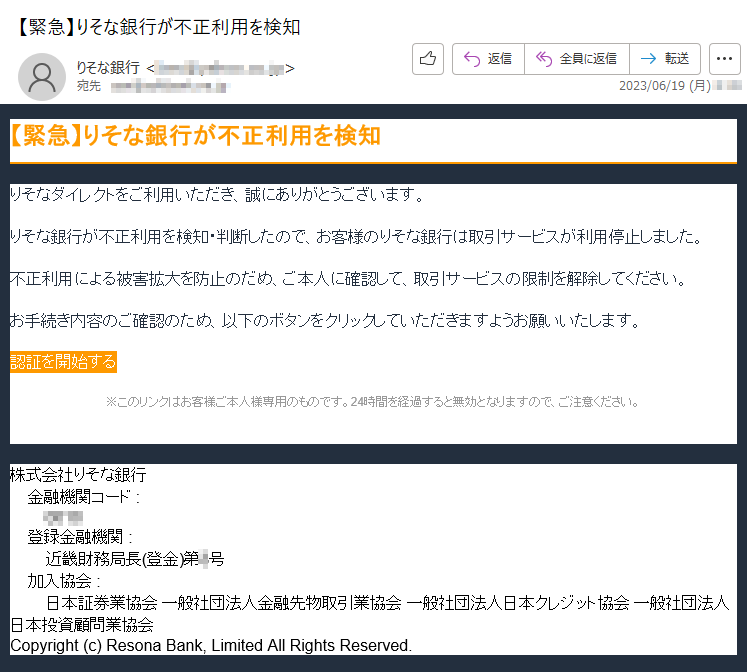Open the more actions ellipsis menu
750x672 pixels.
pos(725,59)
